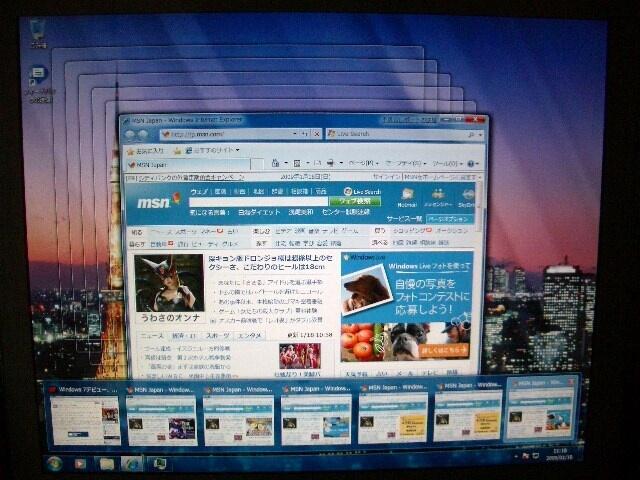Open the desktop shortcut below Recycle Bin
The width and height of the screenshot is (640, 480).
coord(39,84)
